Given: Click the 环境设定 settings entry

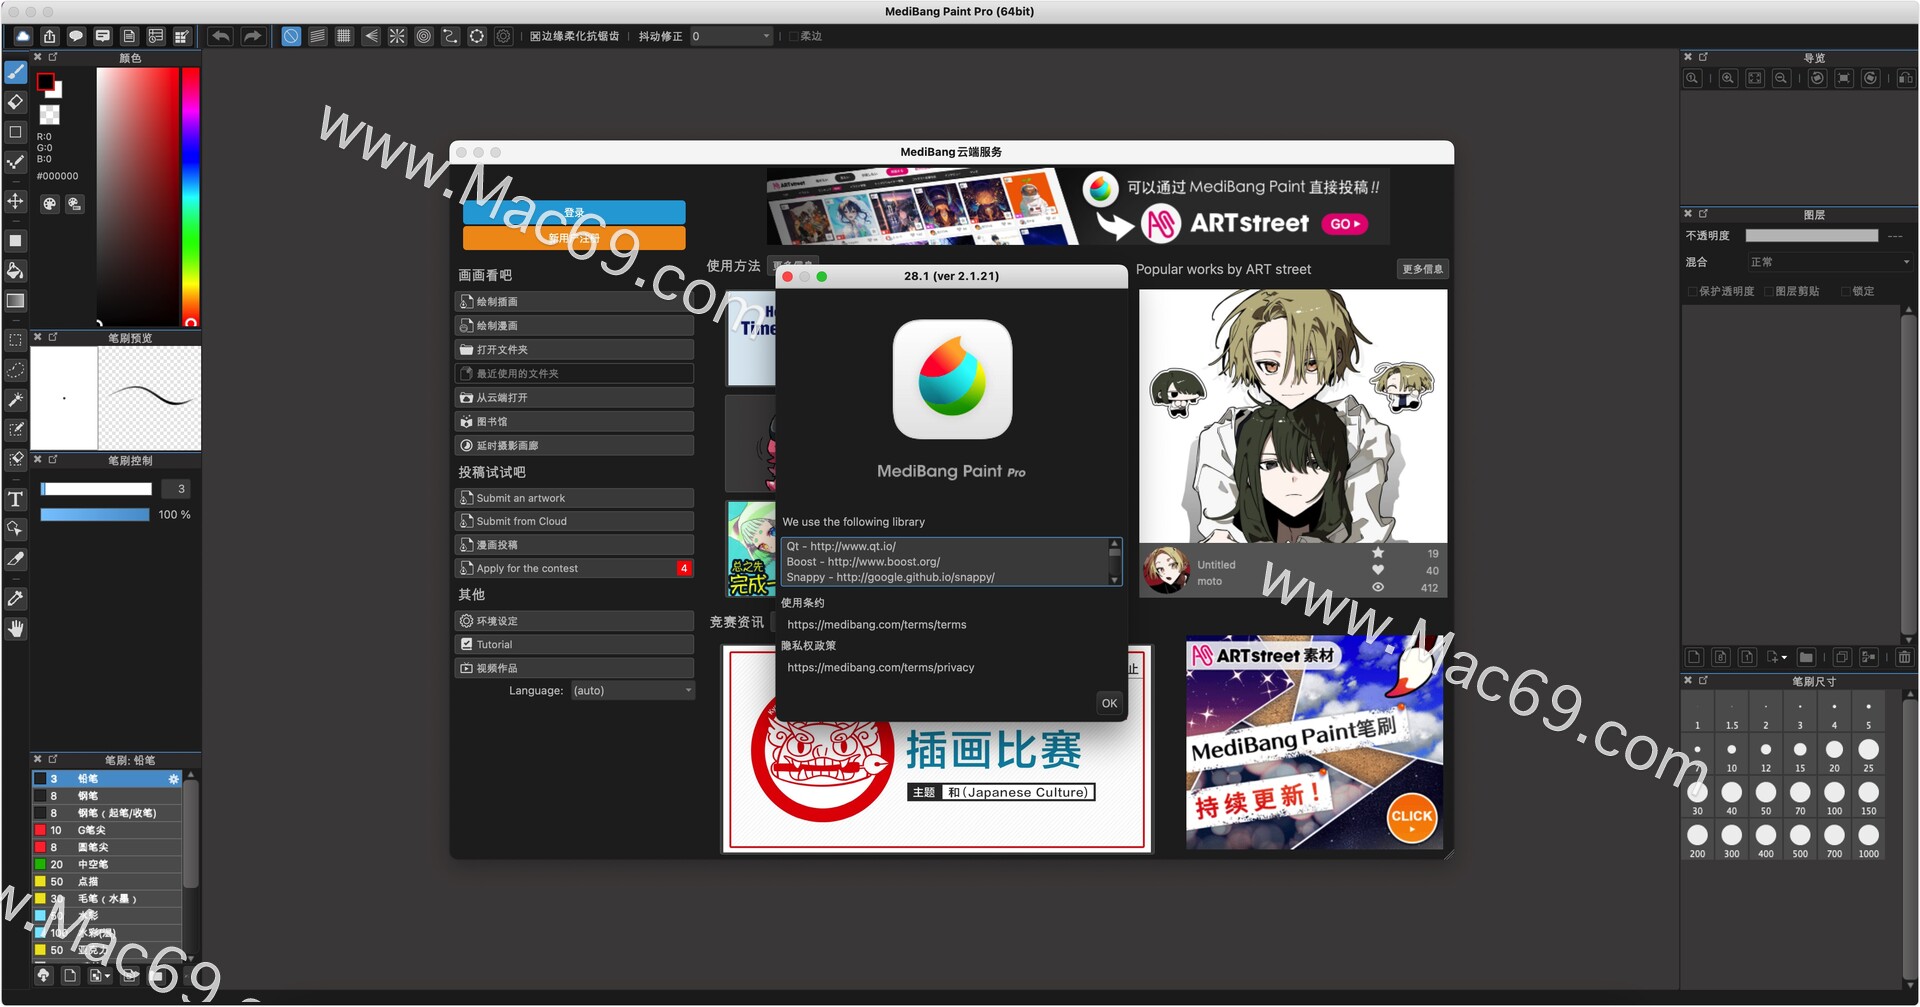Looking at the screenshot, I should pyautogui.click(x=574, y=621).
